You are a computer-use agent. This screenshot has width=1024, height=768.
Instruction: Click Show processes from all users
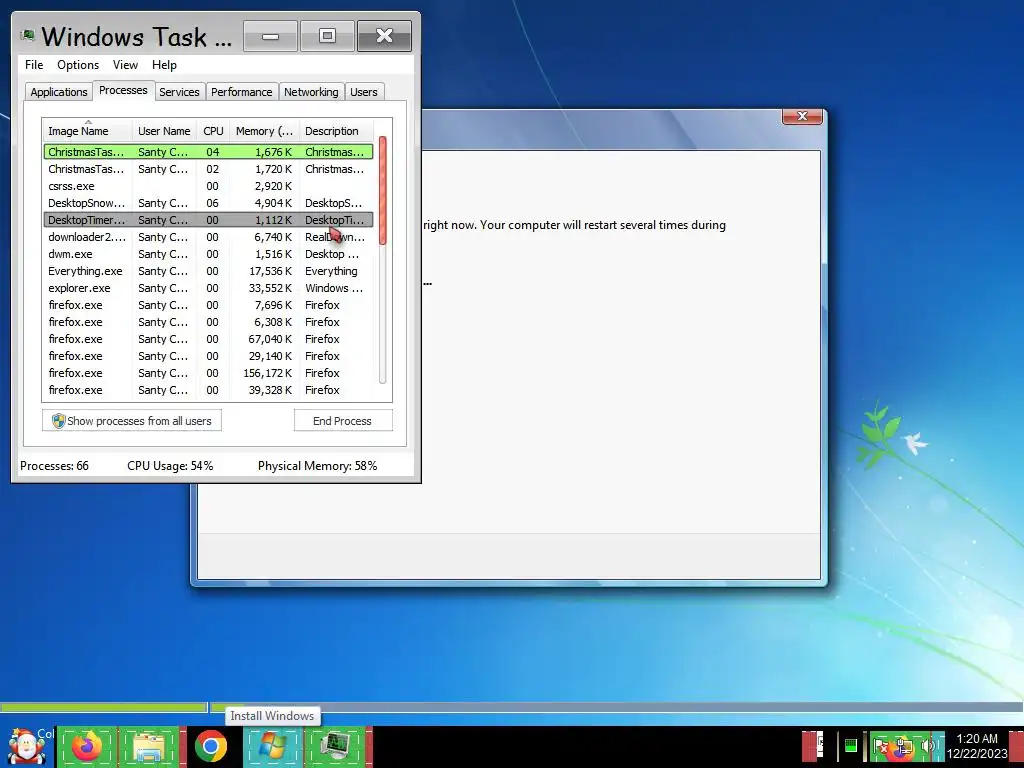(x=132, y=421)
